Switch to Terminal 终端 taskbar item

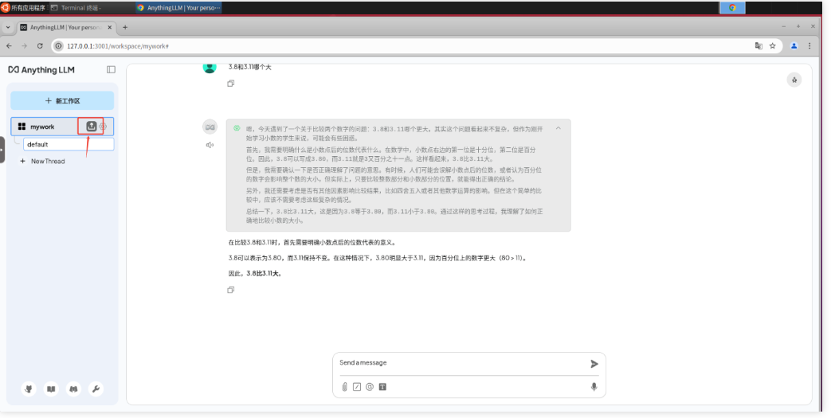(x=76, y=8)
